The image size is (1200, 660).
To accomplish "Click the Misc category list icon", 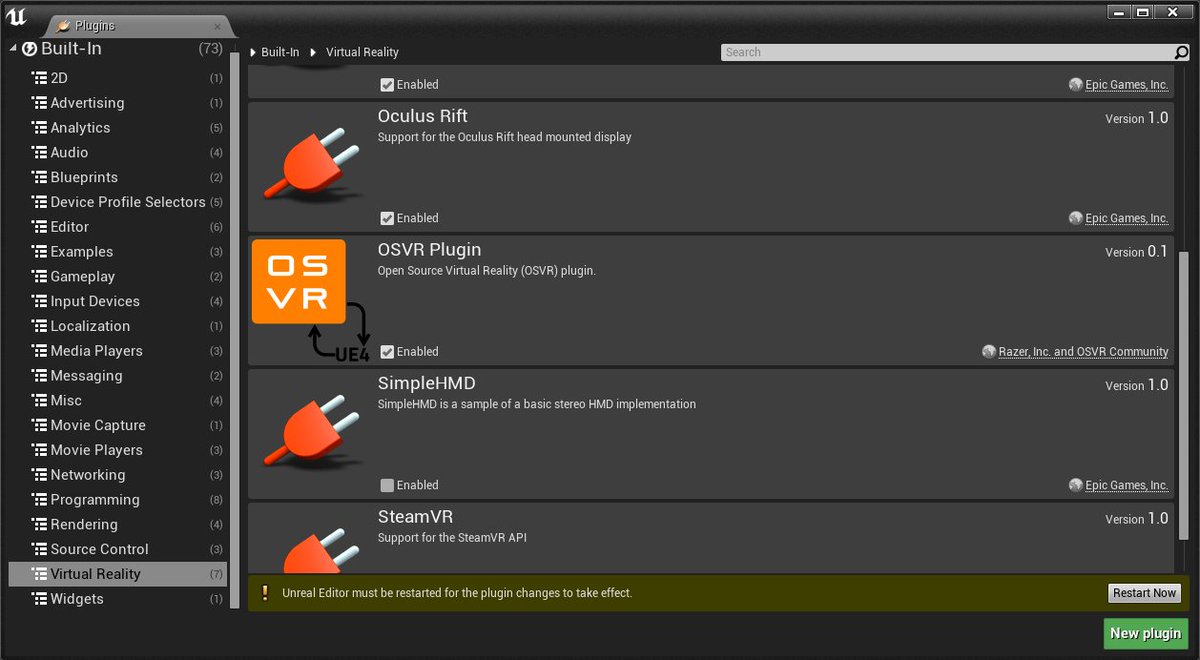I will [39, 400].
